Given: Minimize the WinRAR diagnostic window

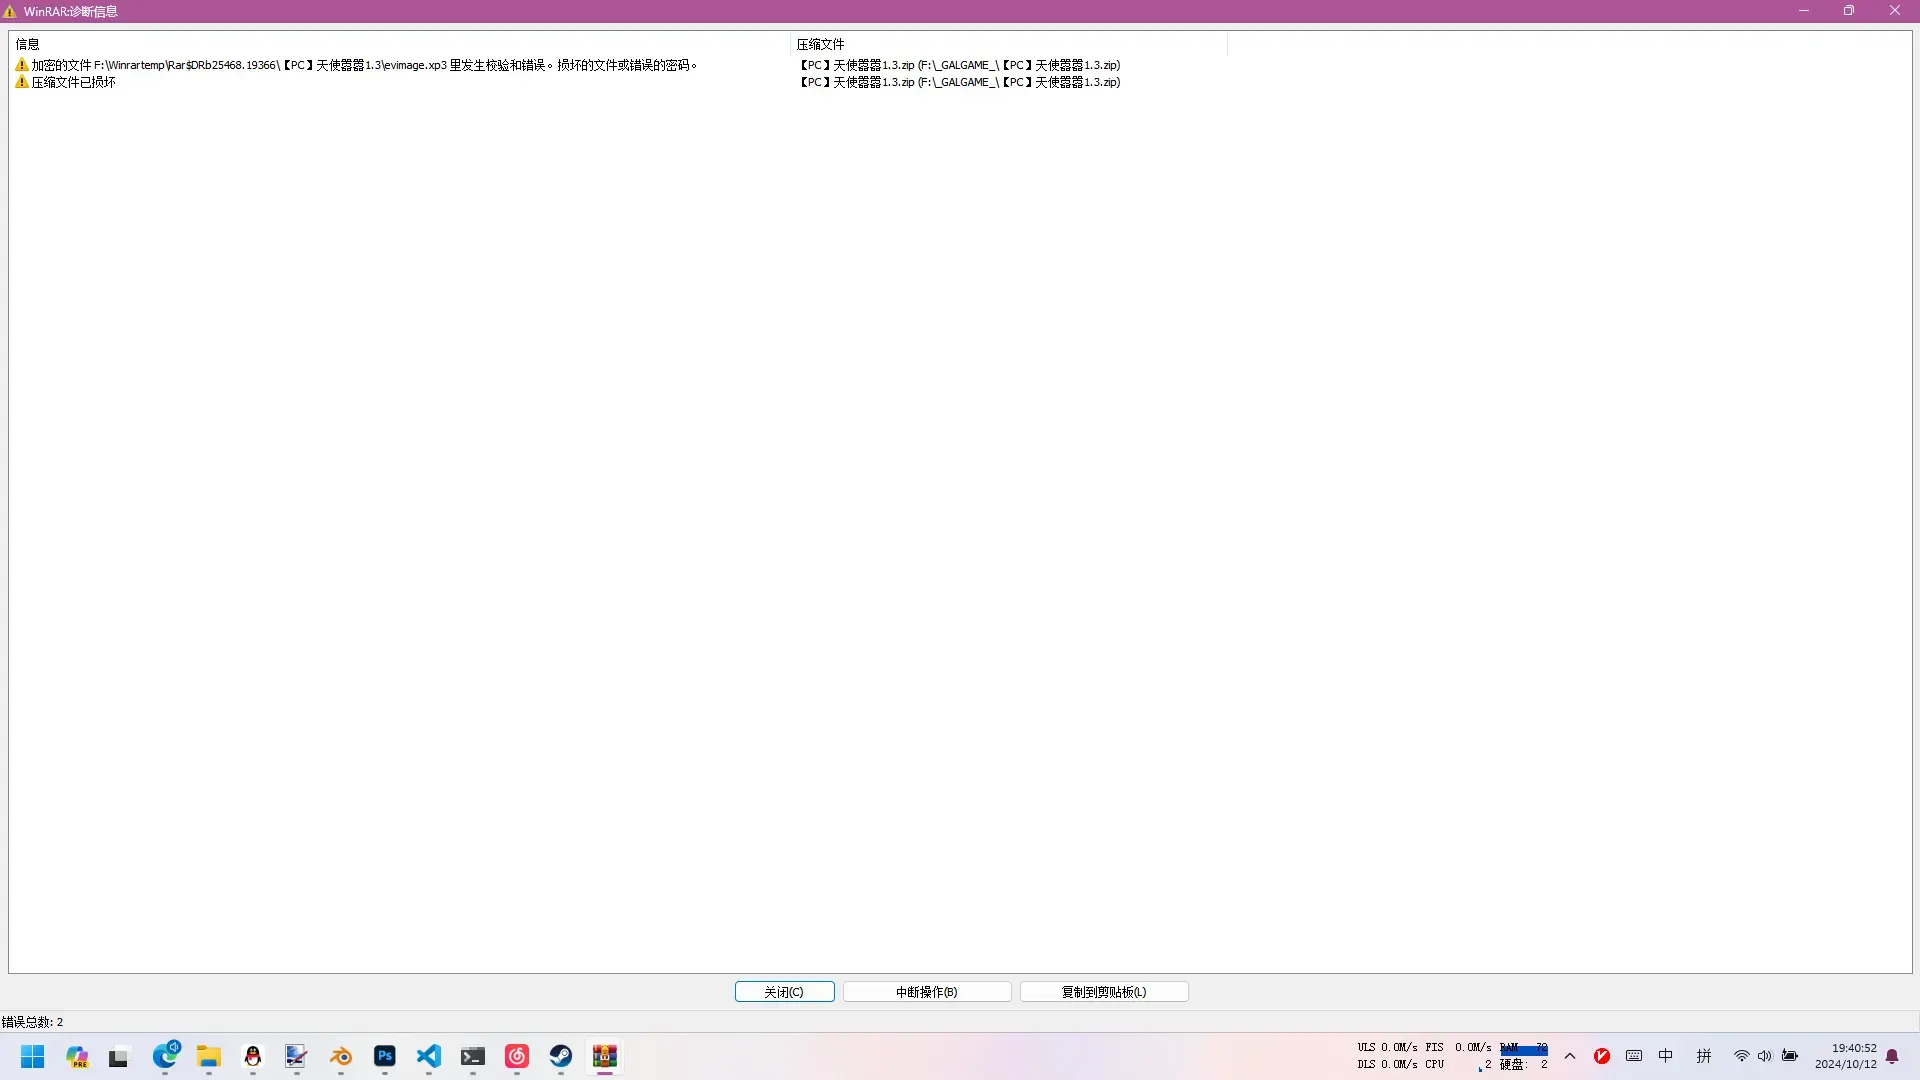Looking at the screenshot, I should pyautogui.click(x=1804, y=11).
